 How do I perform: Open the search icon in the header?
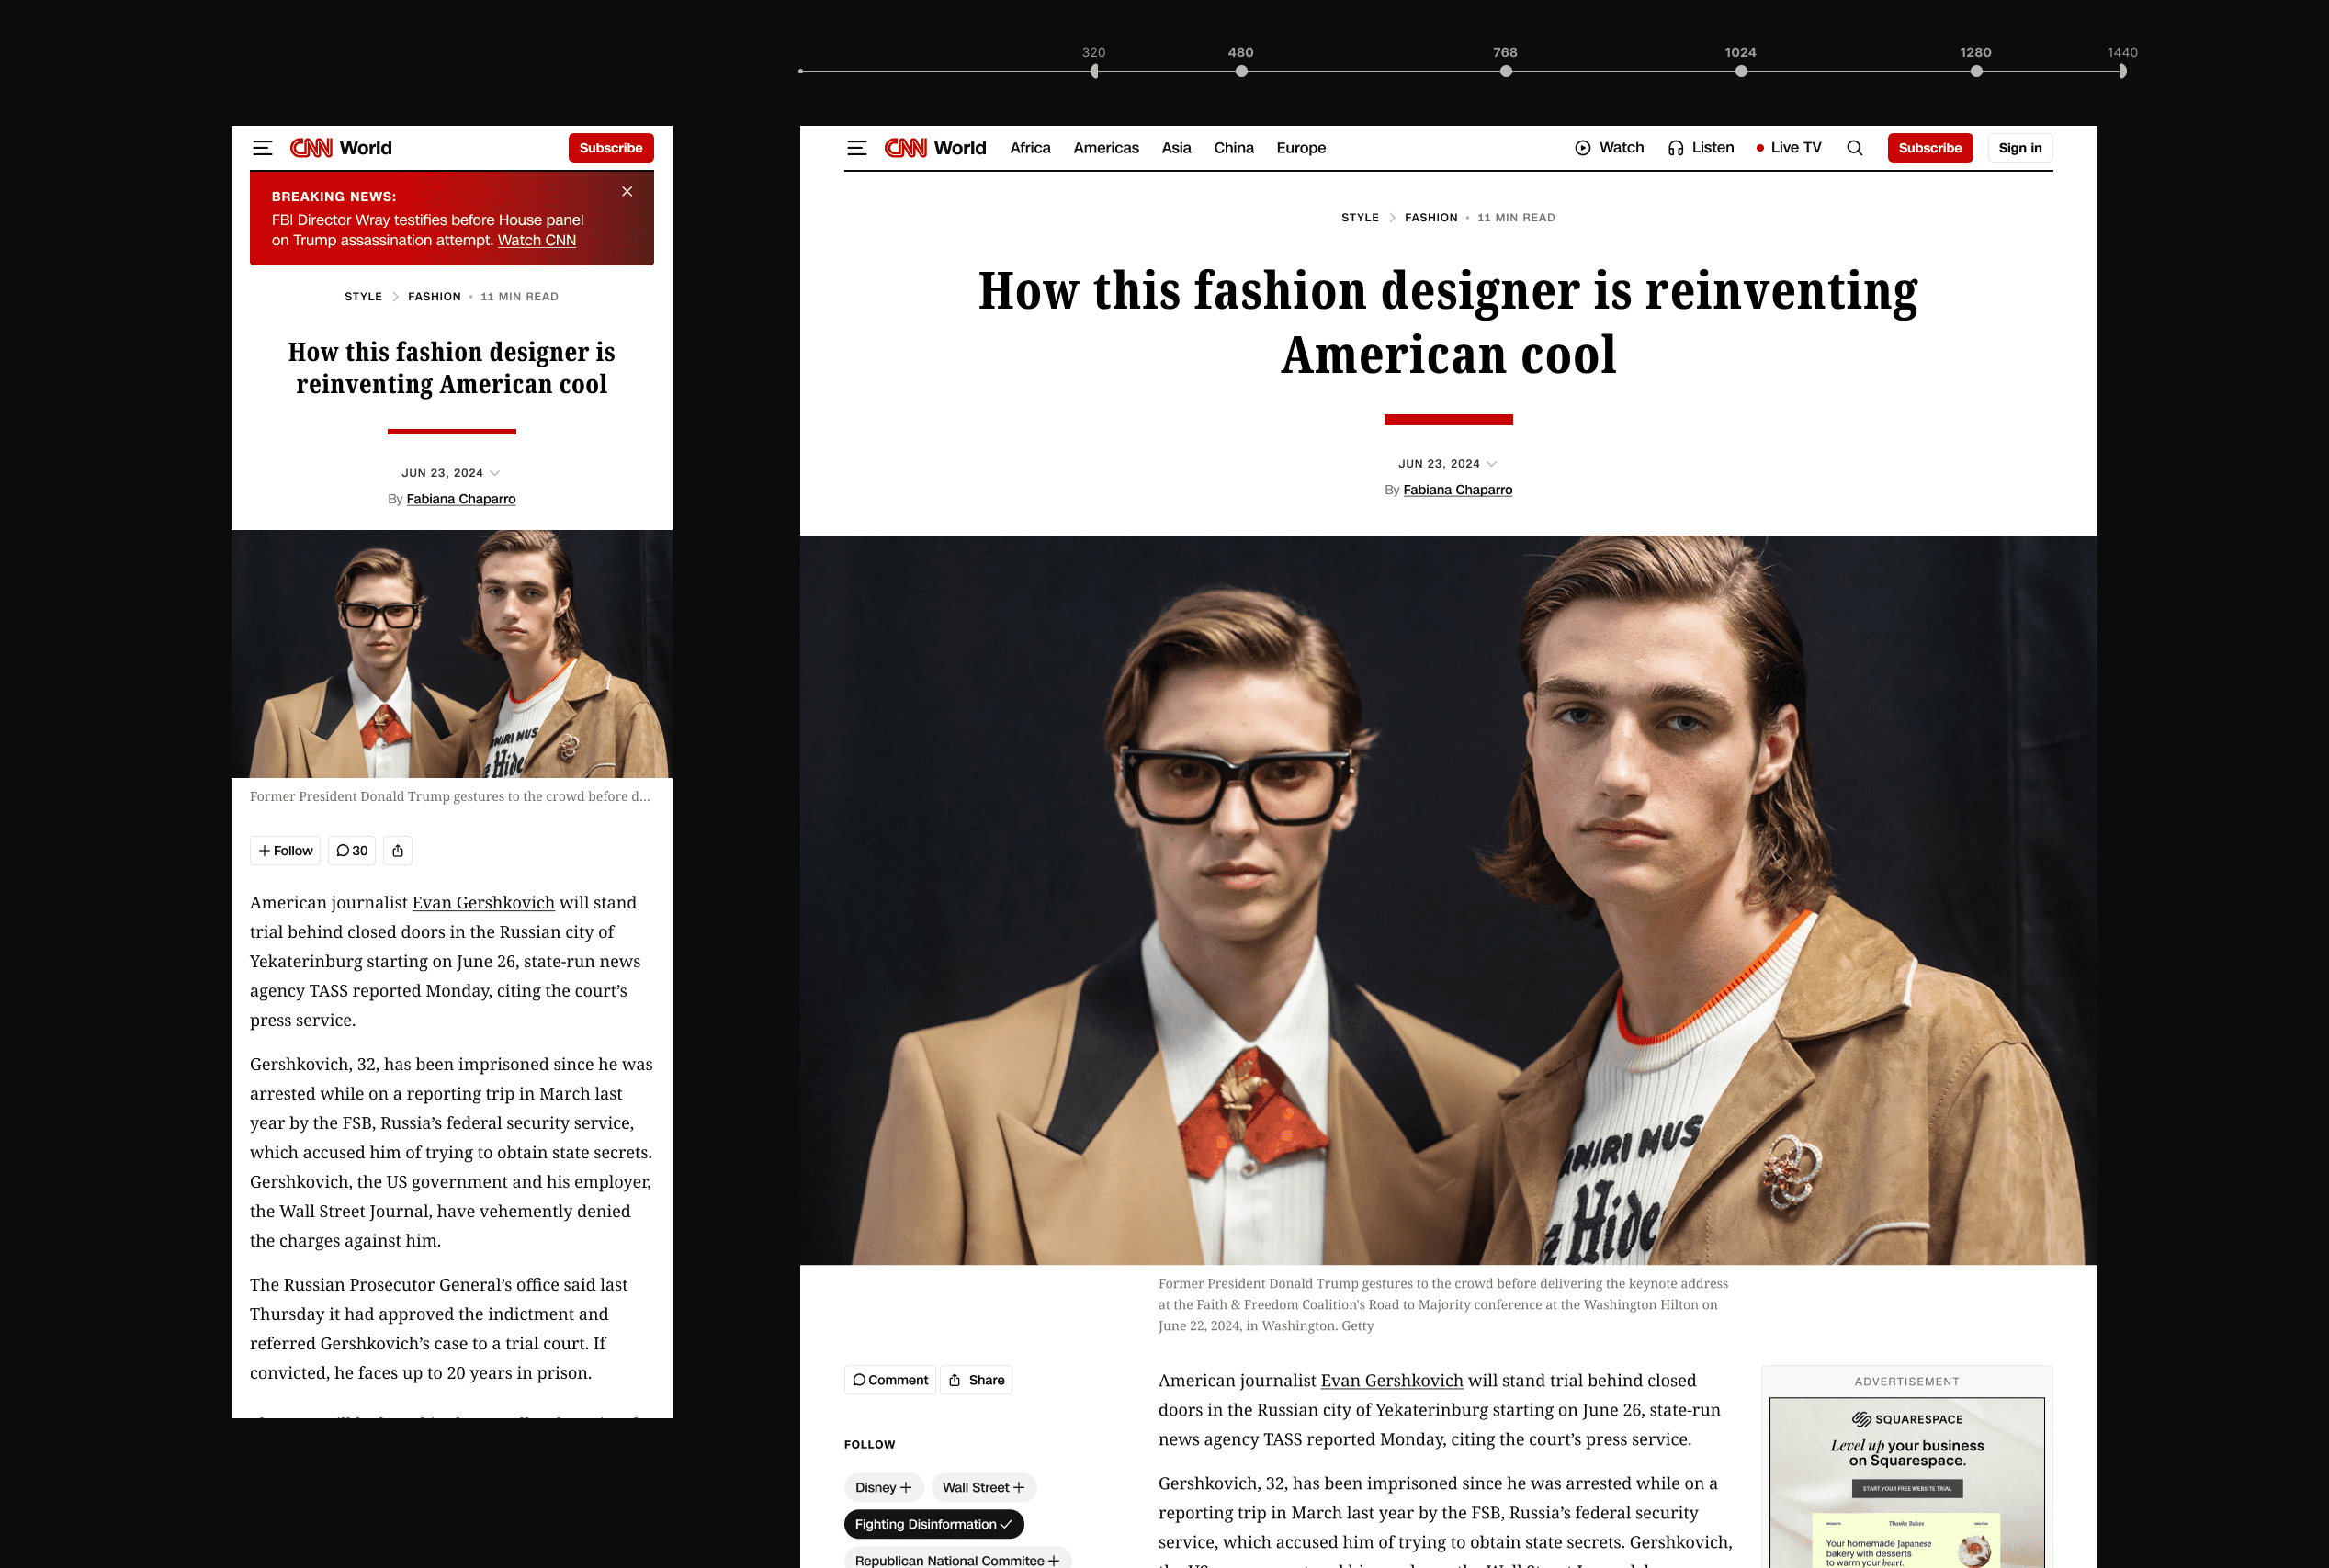click(x=1855, y=147)
